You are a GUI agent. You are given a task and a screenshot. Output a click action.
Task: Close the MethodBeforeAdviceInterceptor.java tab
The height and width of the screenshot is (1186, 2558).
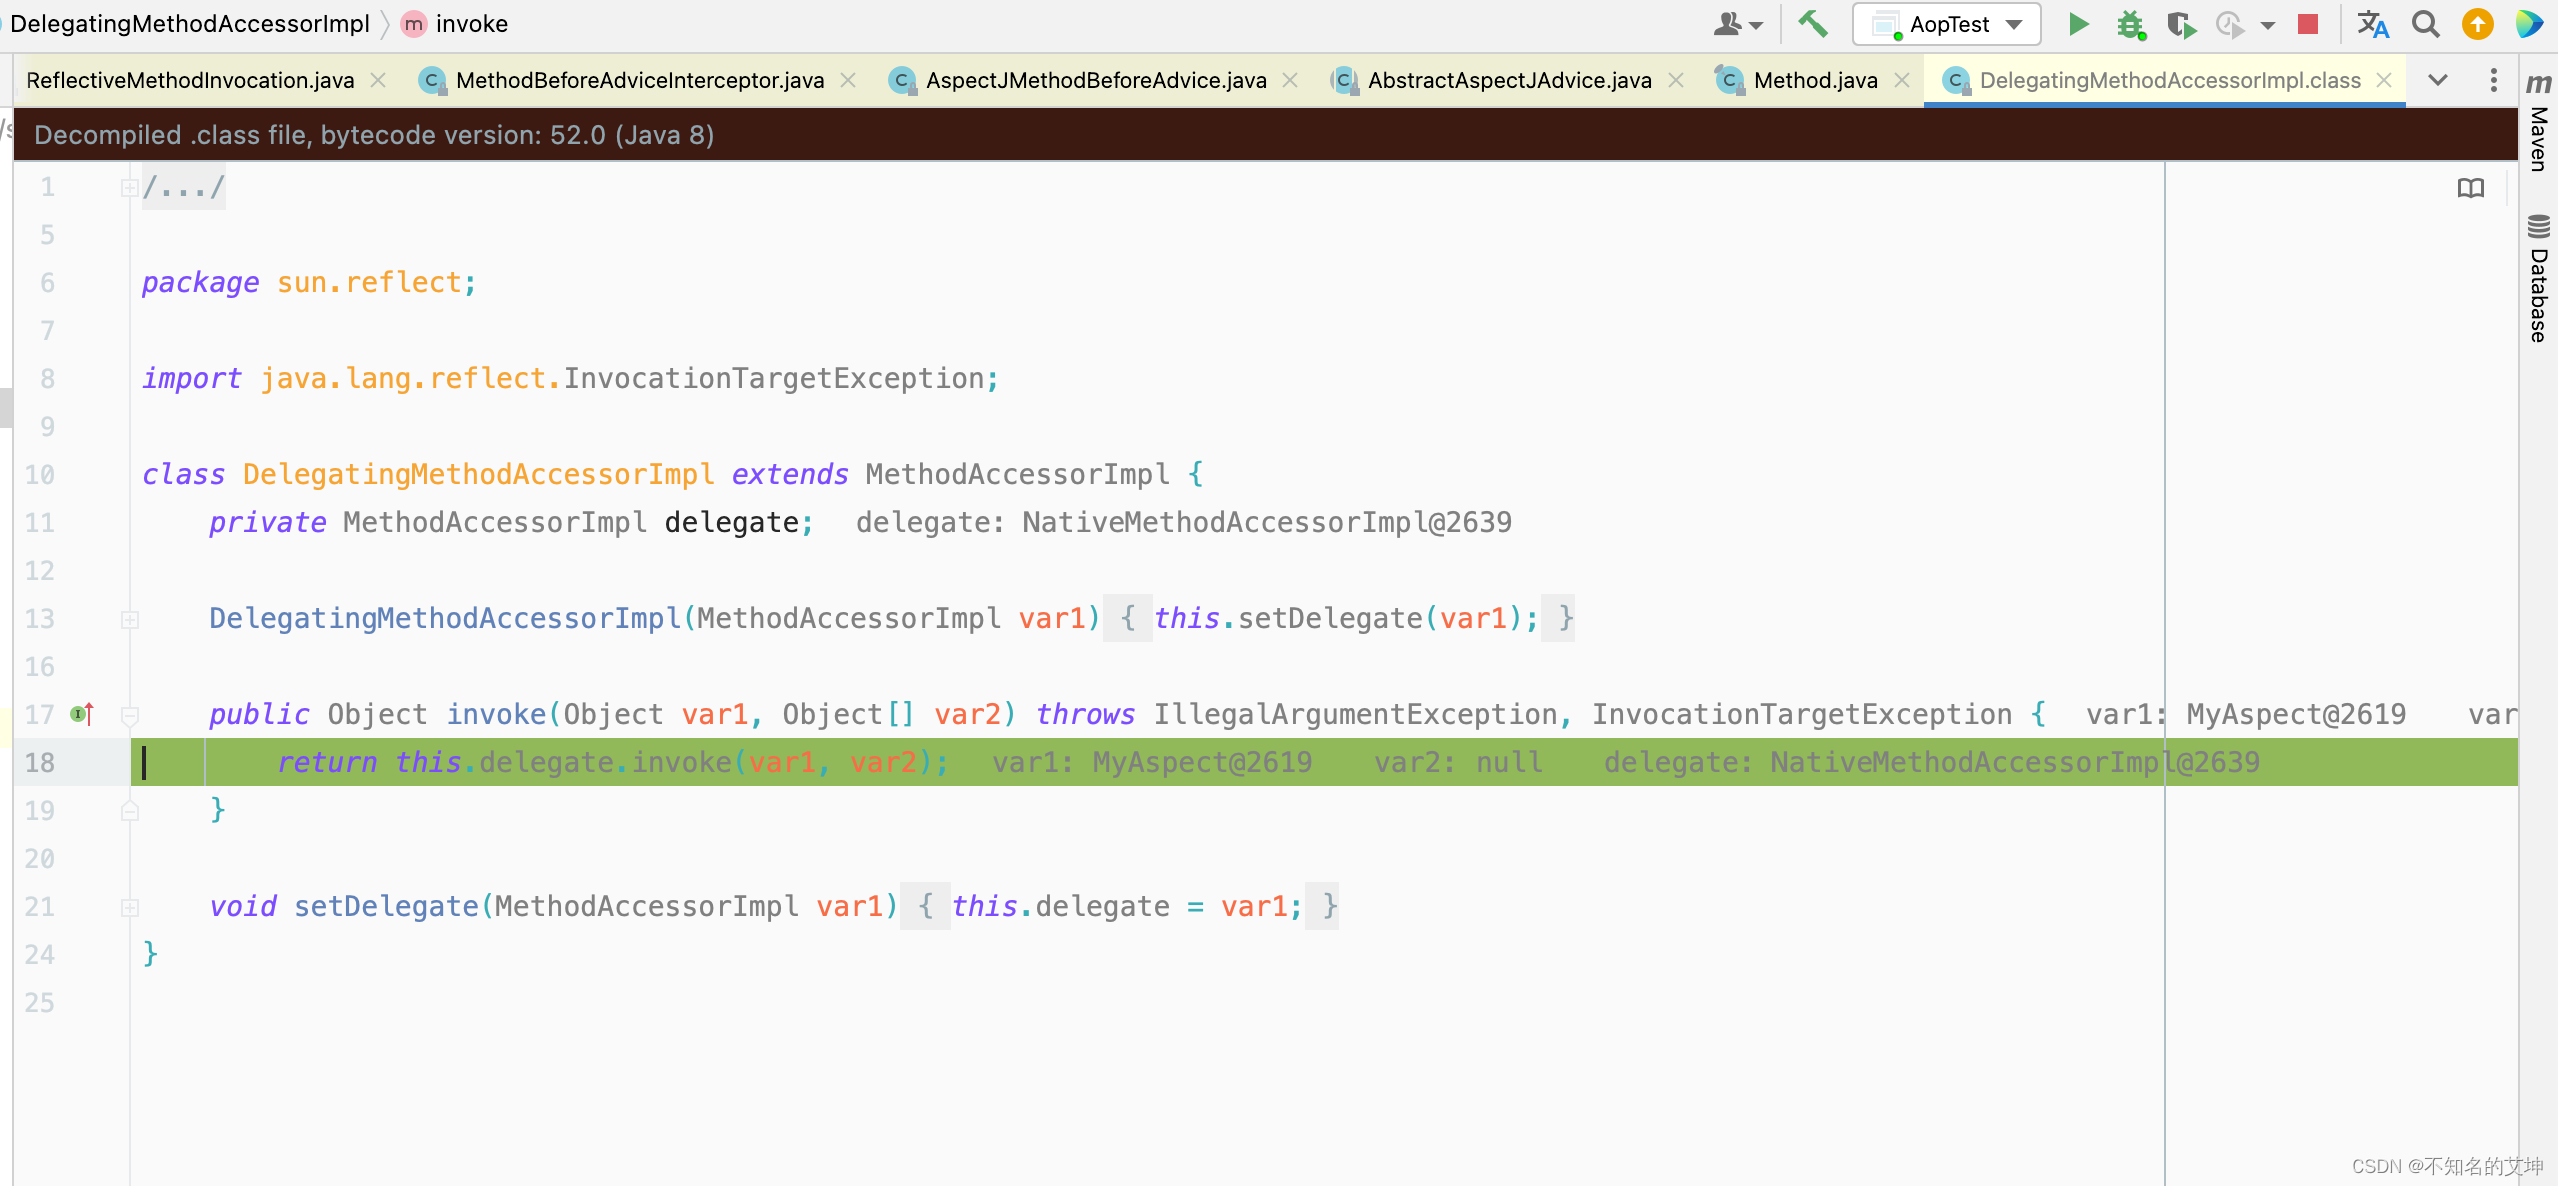pyautogui.click(x=848, y=80)
